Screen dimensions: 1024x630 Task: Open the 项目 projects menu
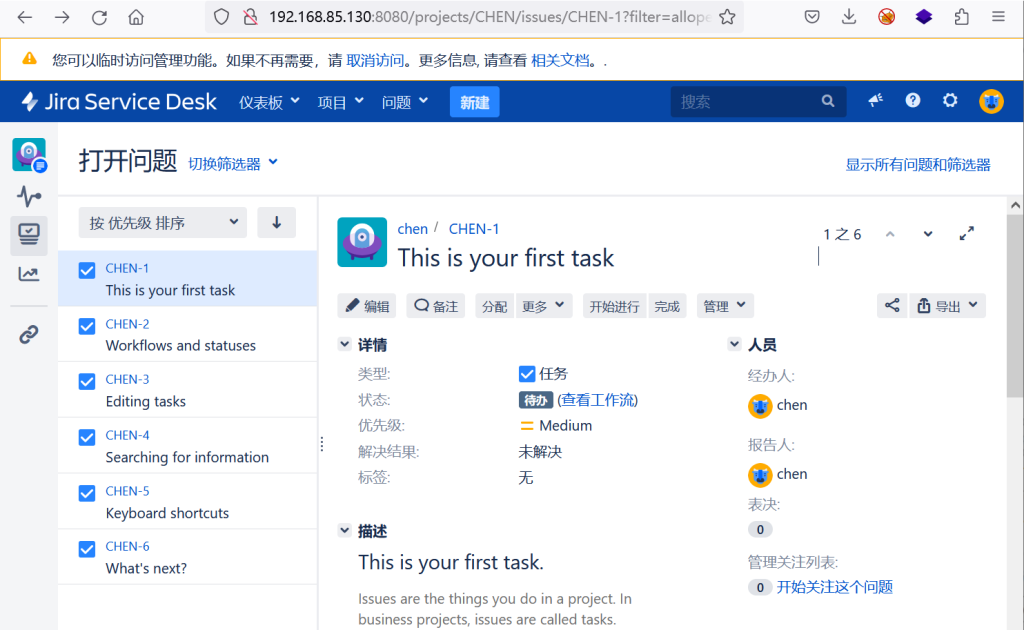pyautogui.click(x=340, y=102)
